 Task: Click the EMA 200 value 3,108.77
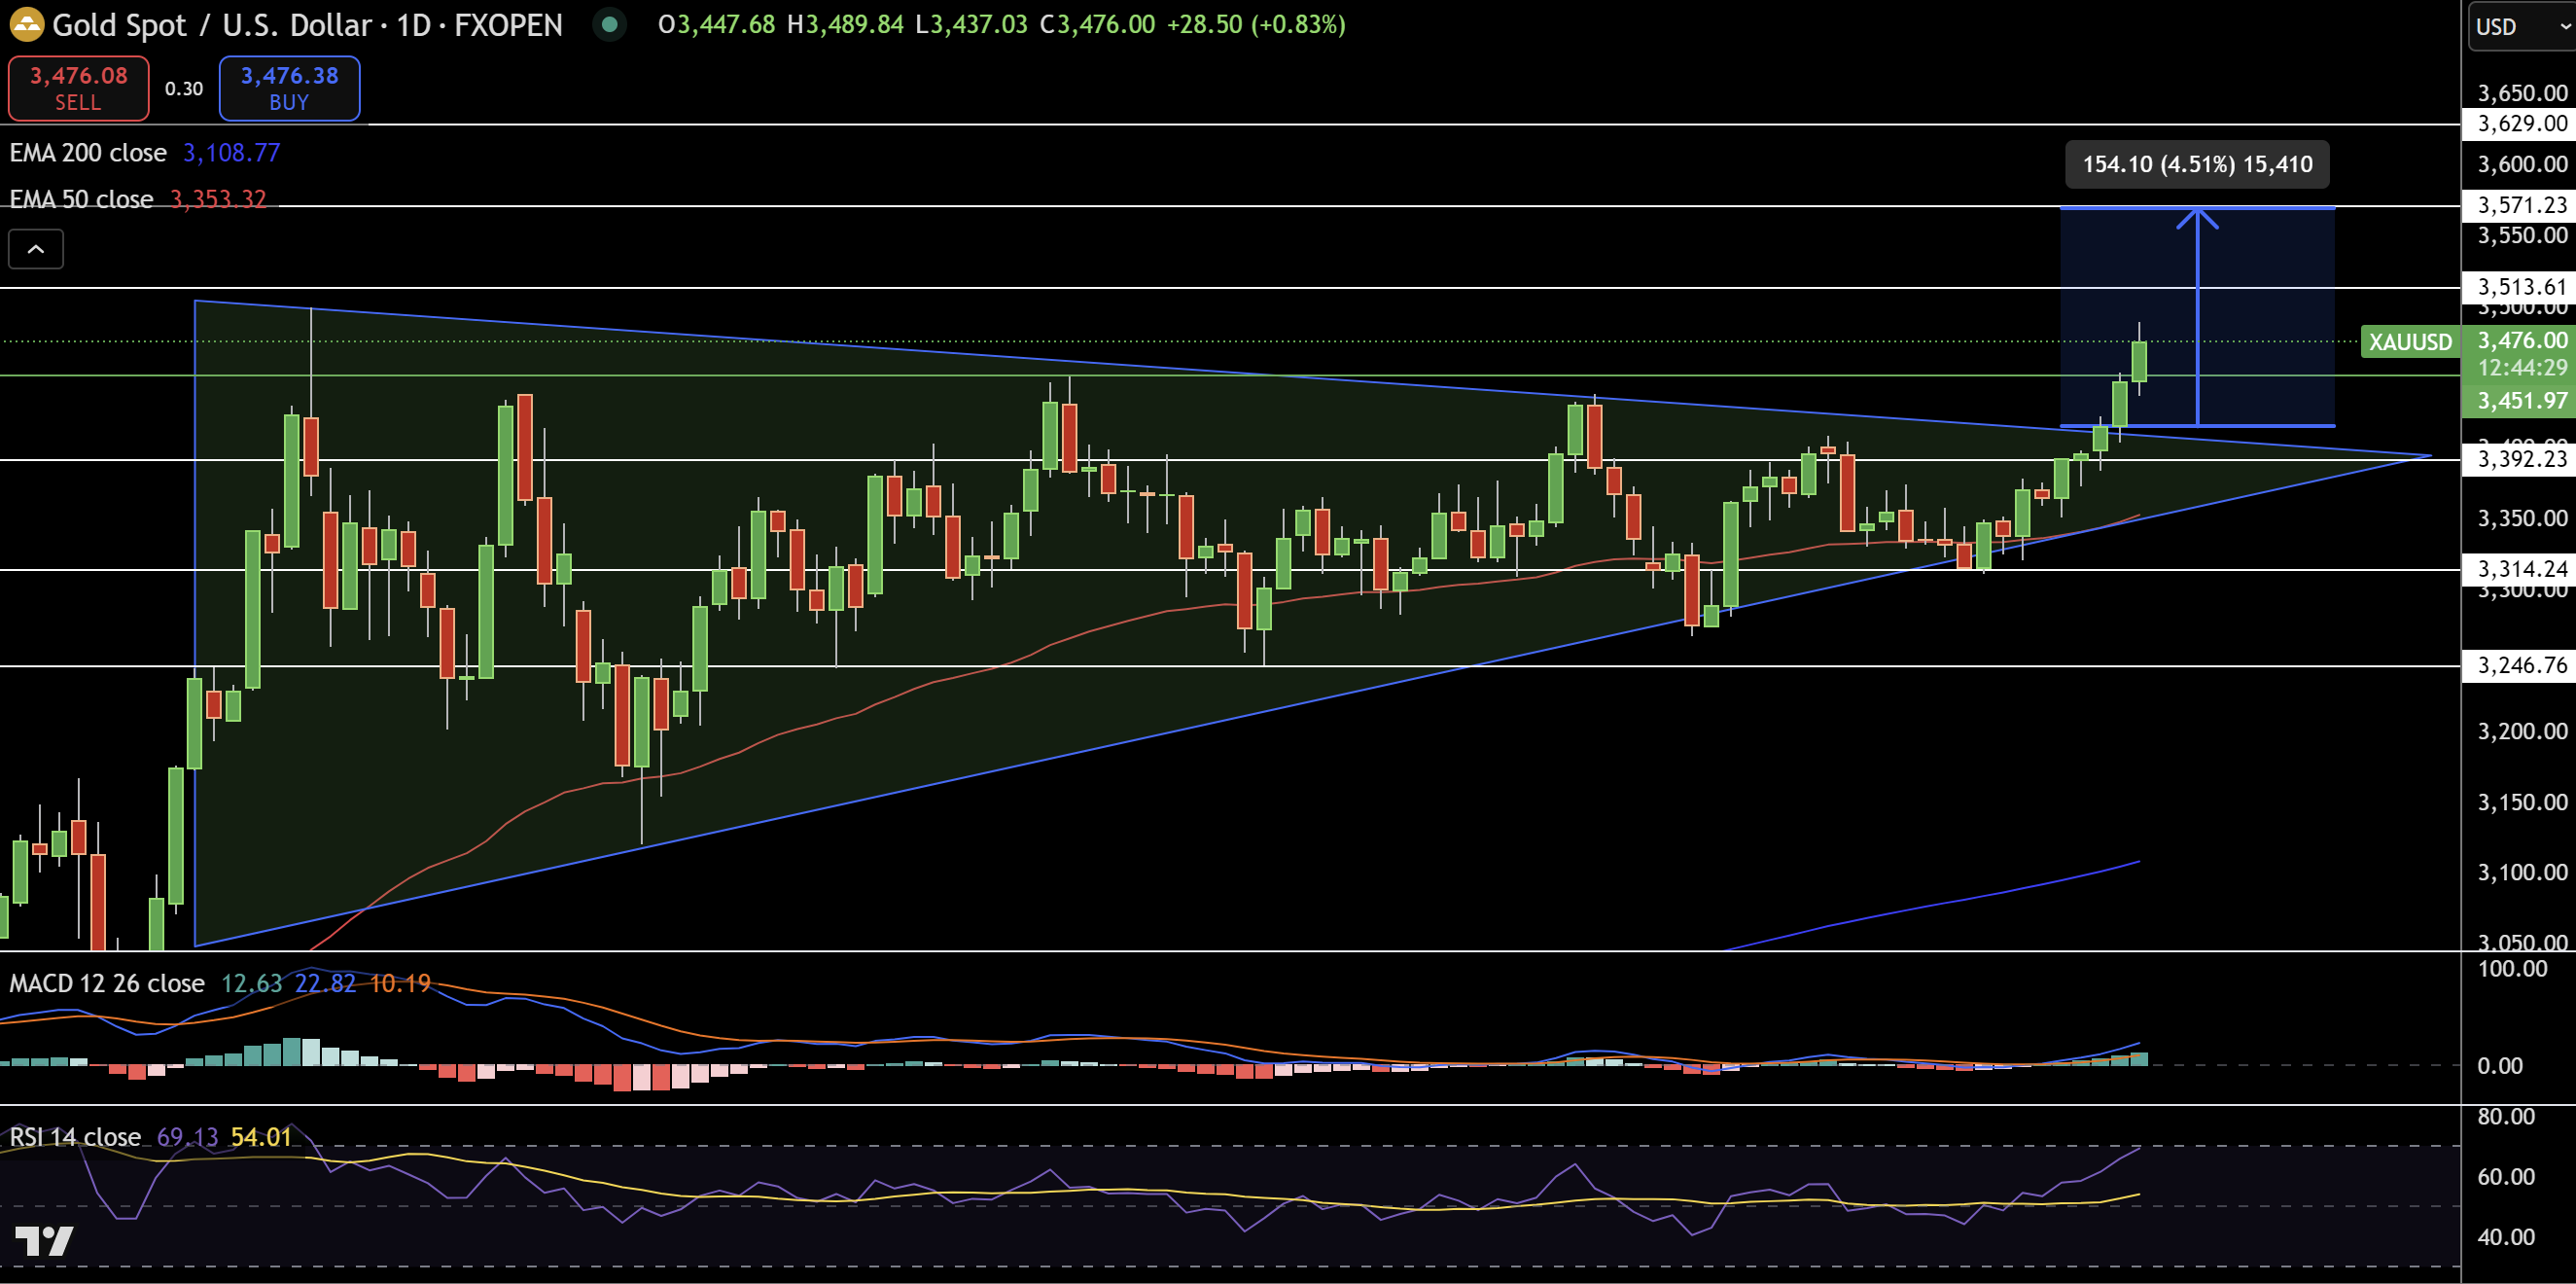click(x=231, y=153)
